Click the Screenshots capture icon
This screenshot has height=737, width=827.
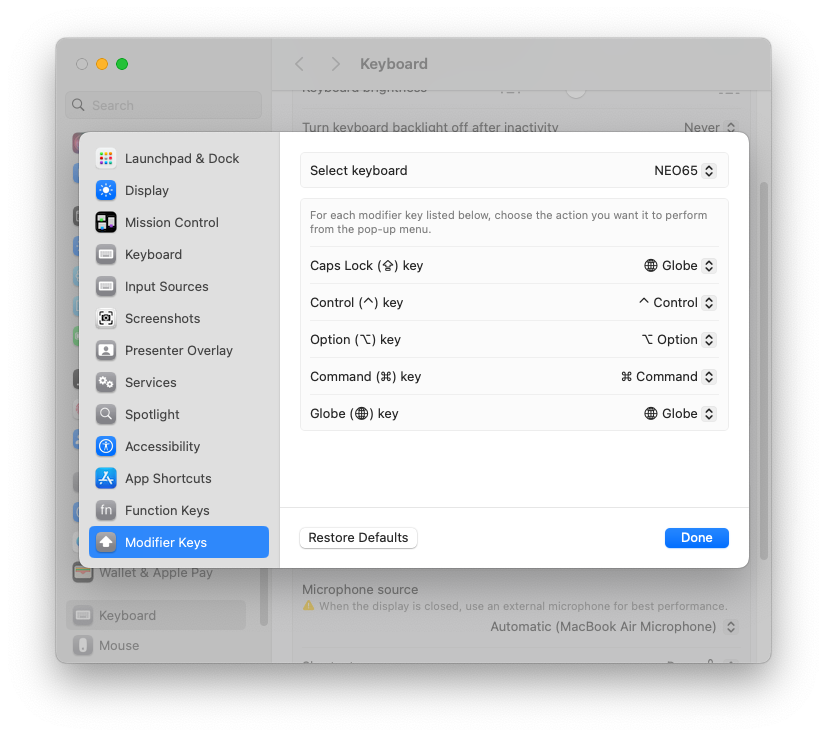106,318
